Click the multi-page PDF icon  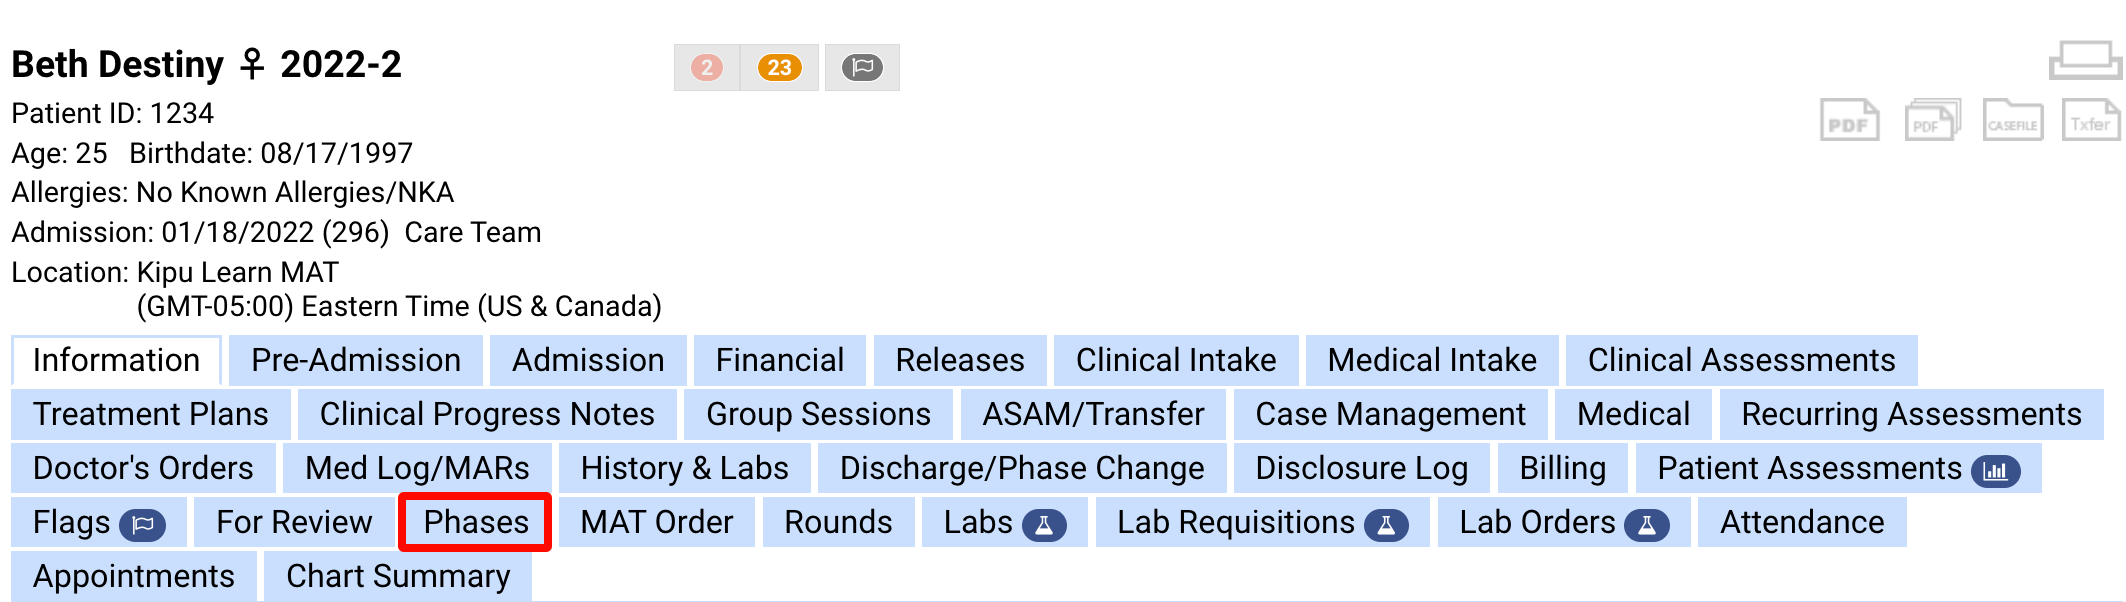pyautogui.click(x=1931, y=120)
